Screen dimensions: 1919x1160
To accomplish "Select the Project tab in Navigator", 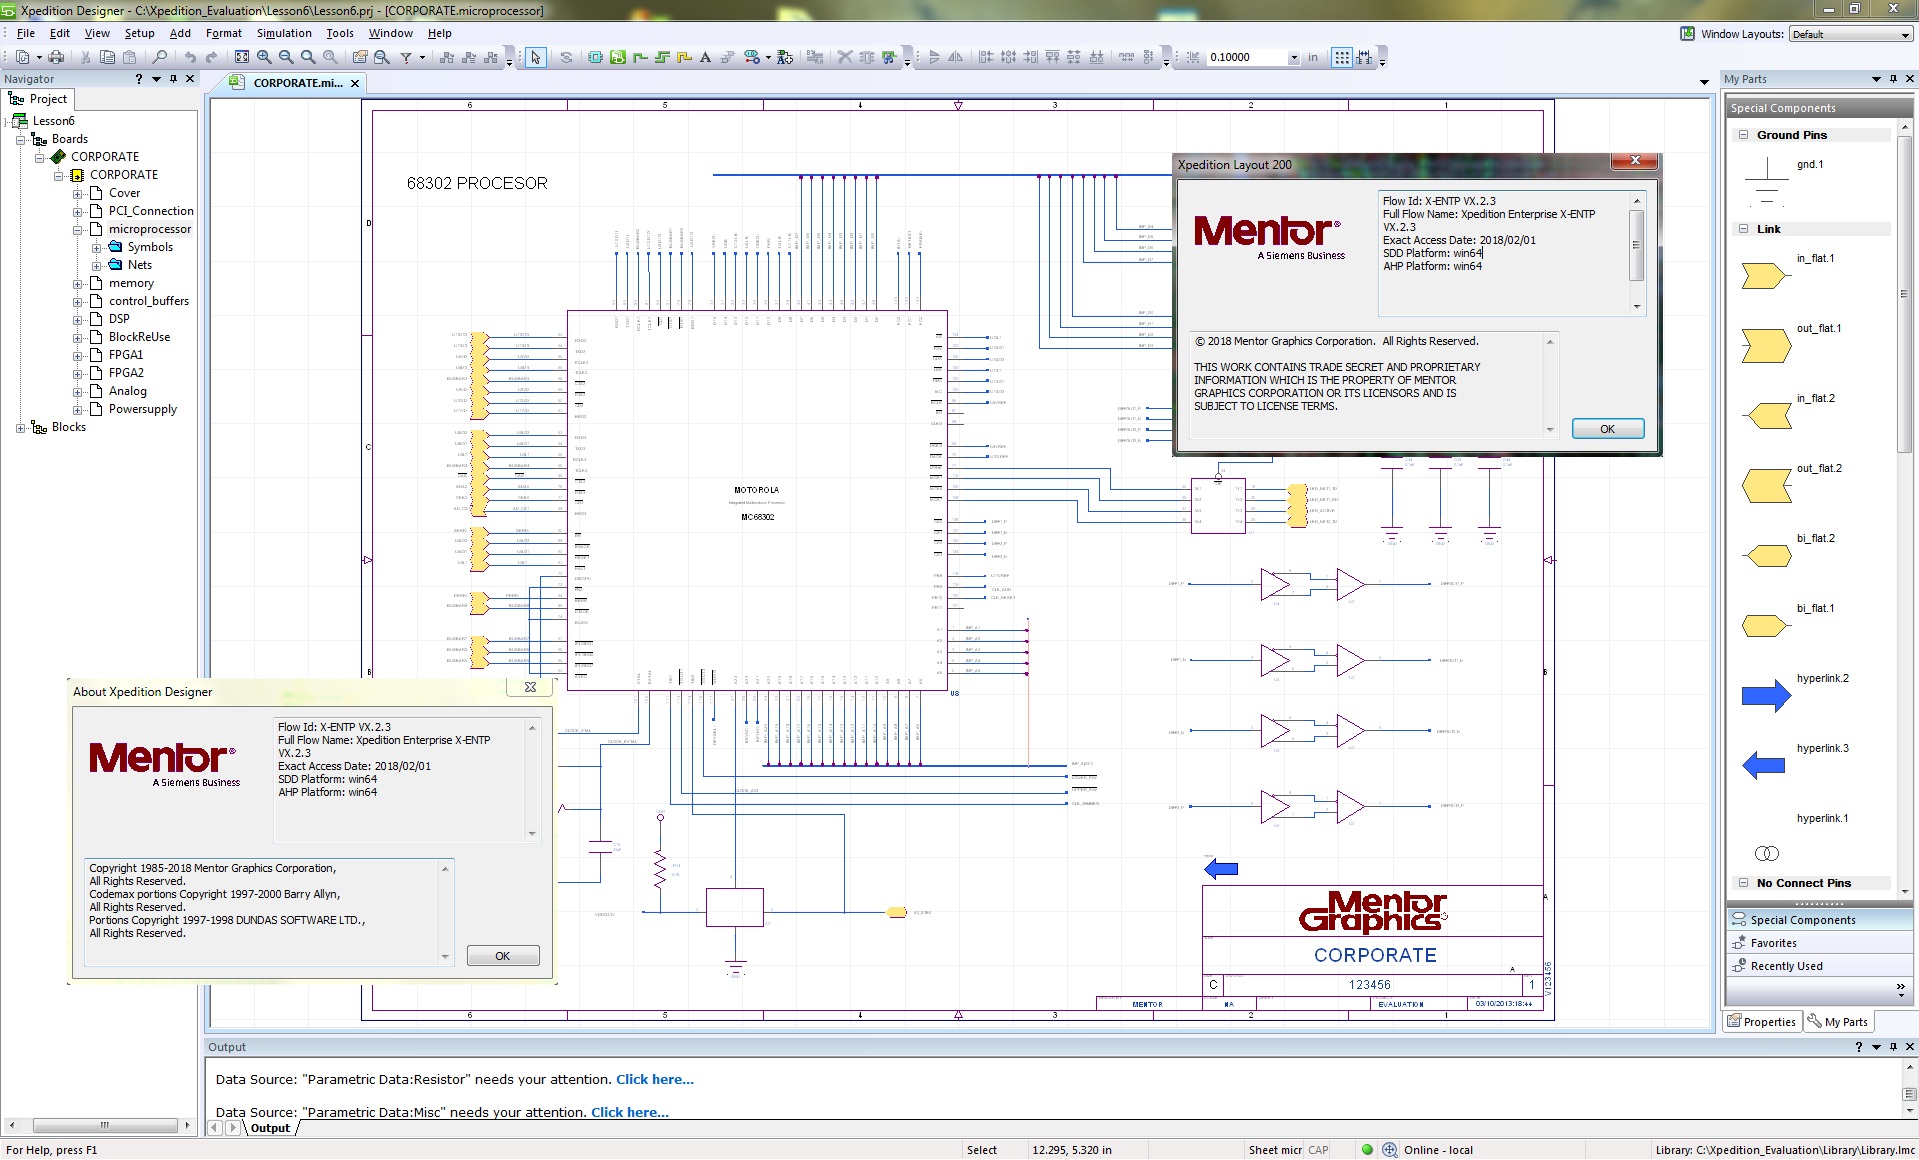I will 38,99.
